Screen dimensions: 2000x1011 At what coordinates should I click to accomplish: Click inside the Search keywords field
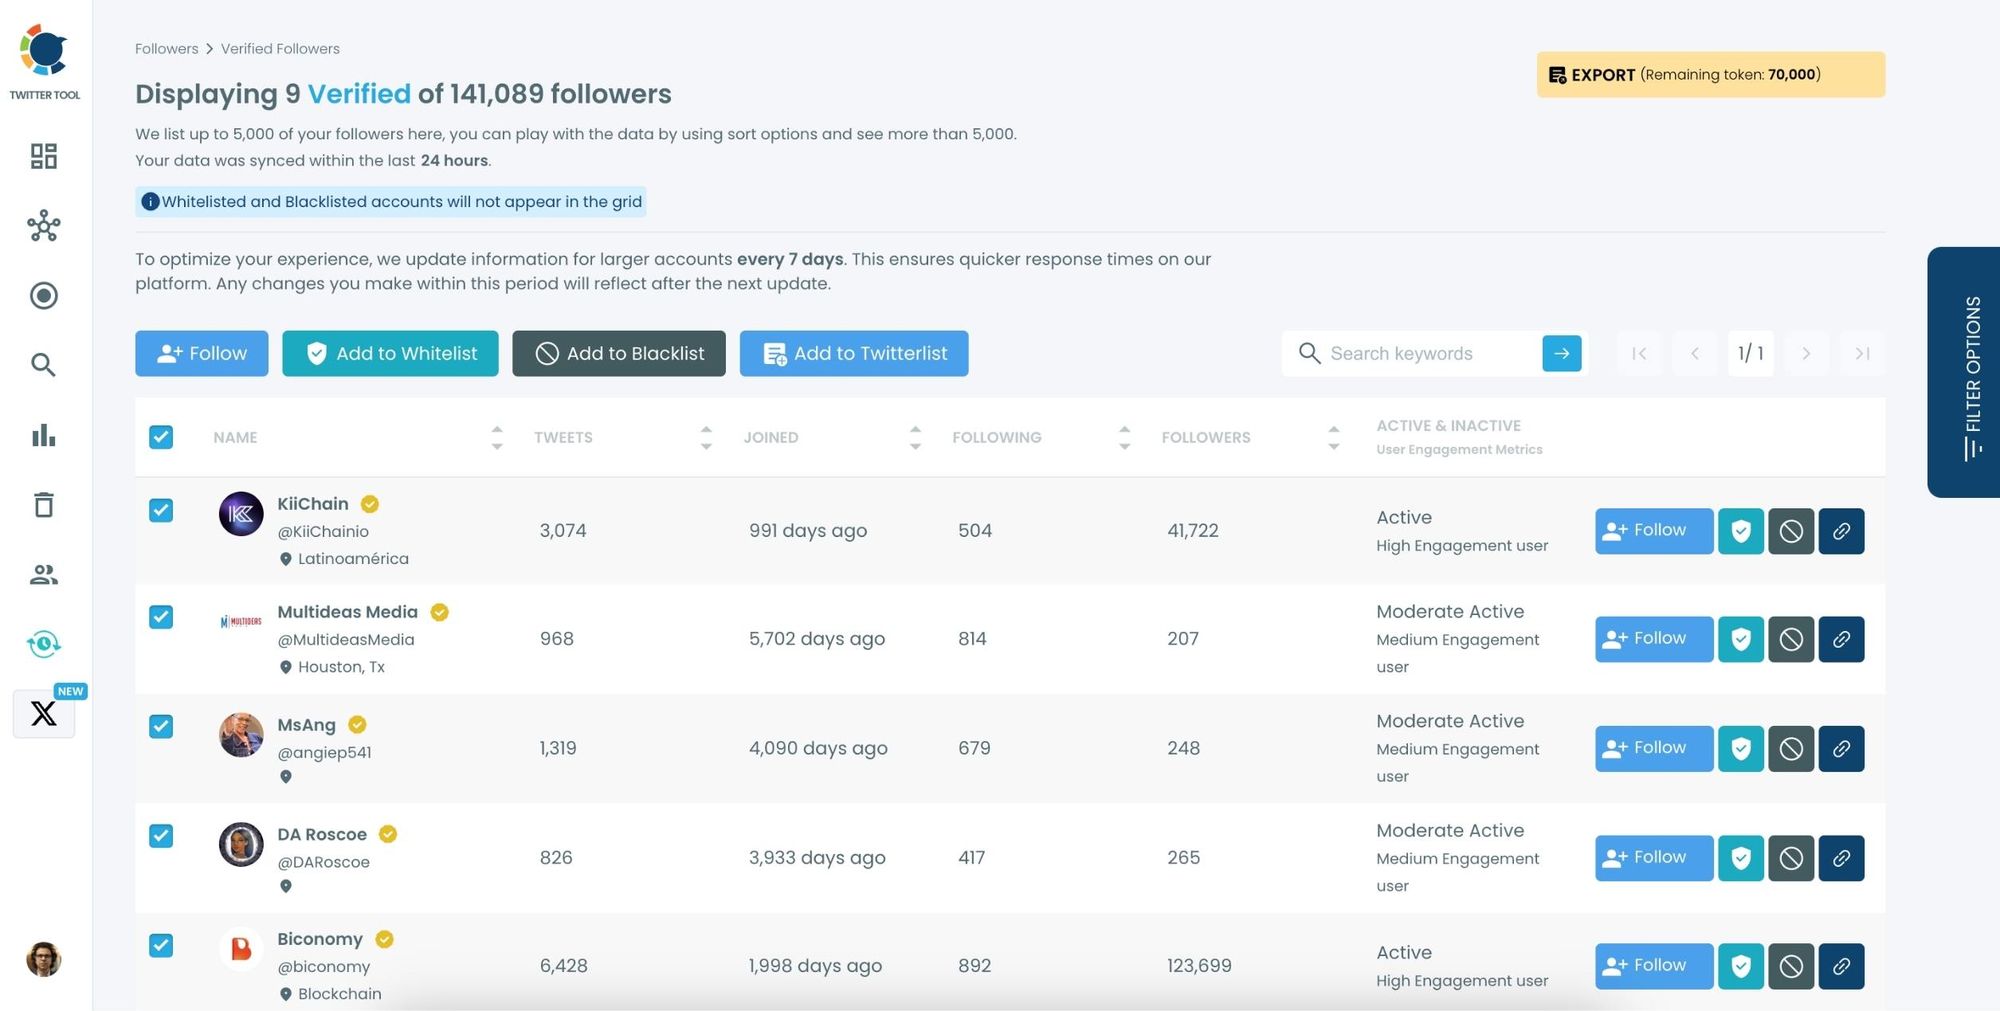tap(1420, 353)
